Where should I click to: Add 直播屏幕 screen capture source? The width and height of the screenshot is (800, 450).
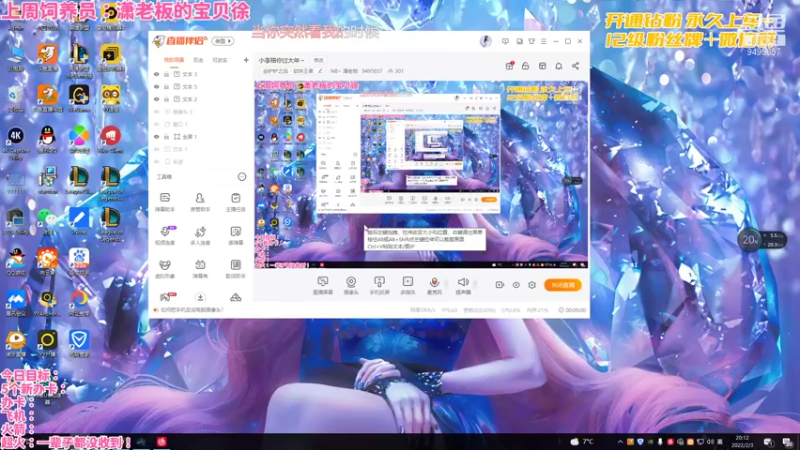[322, 285]
